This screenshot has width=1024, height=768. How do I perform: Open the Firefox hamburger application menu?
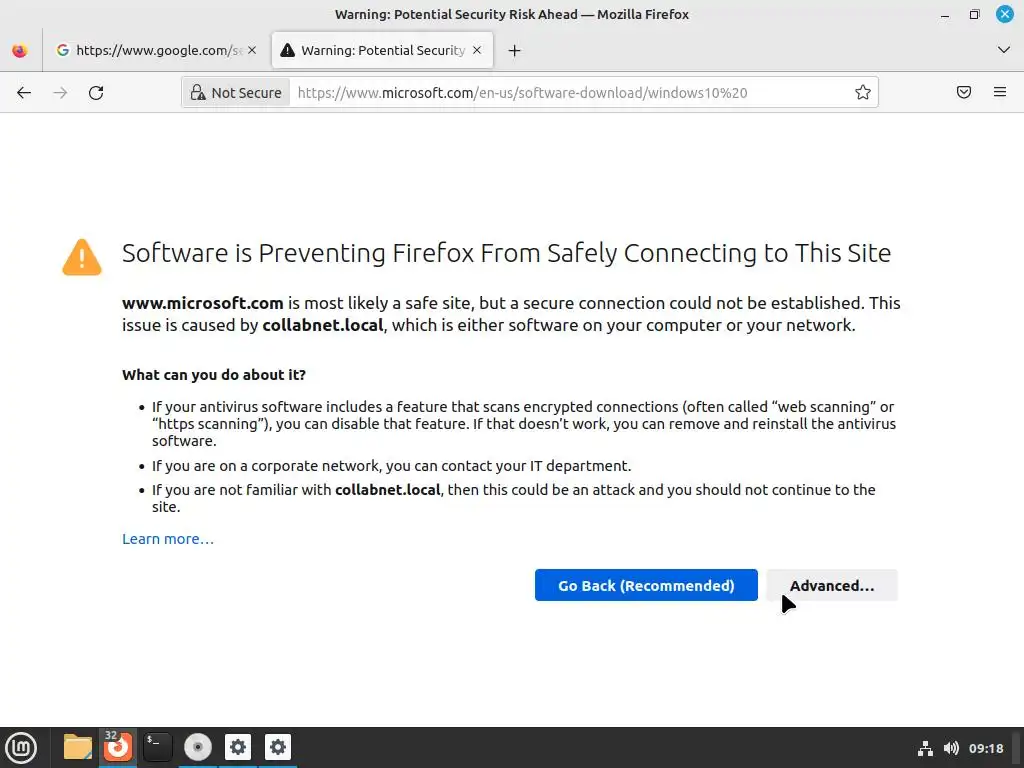point(999,92)
